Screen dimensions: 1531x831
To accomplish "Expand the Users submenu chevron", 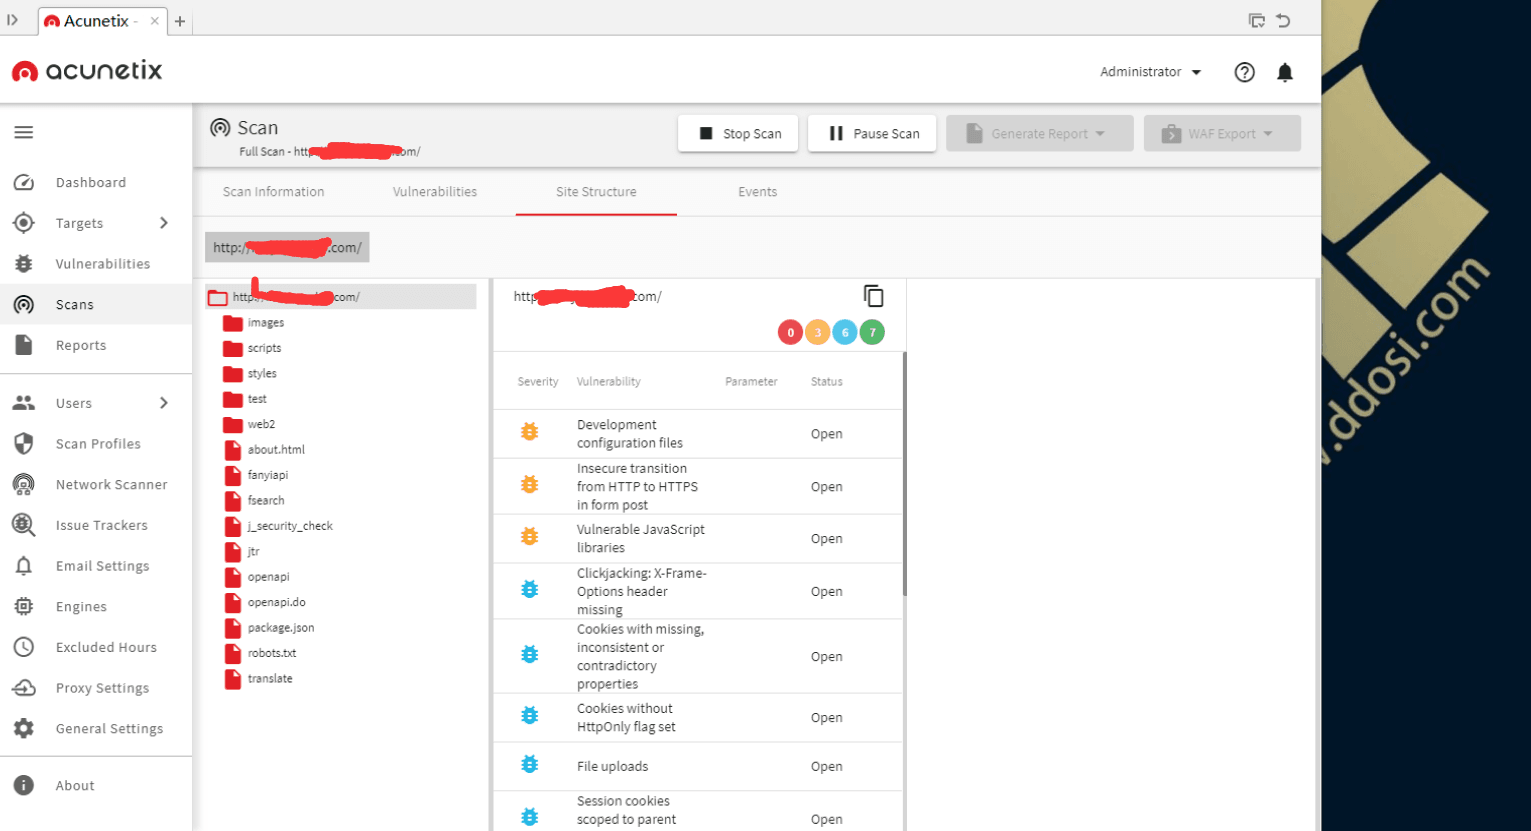I will tap(164, 403).
